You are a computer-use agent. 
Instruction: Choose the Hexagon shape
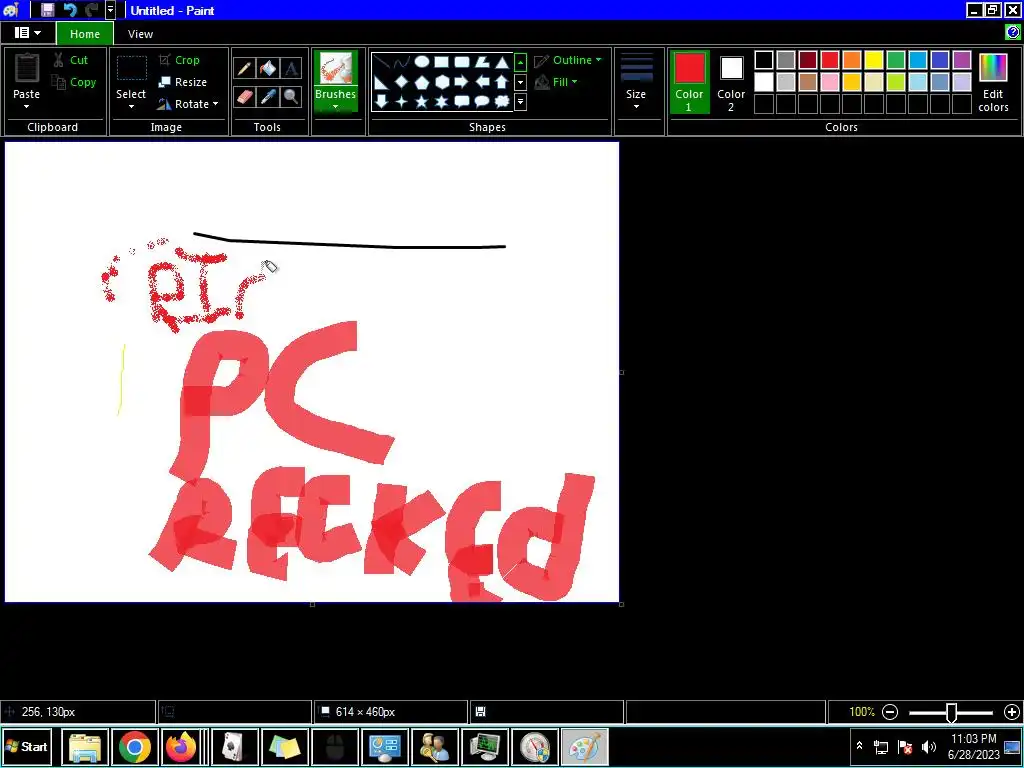[441, 82]
